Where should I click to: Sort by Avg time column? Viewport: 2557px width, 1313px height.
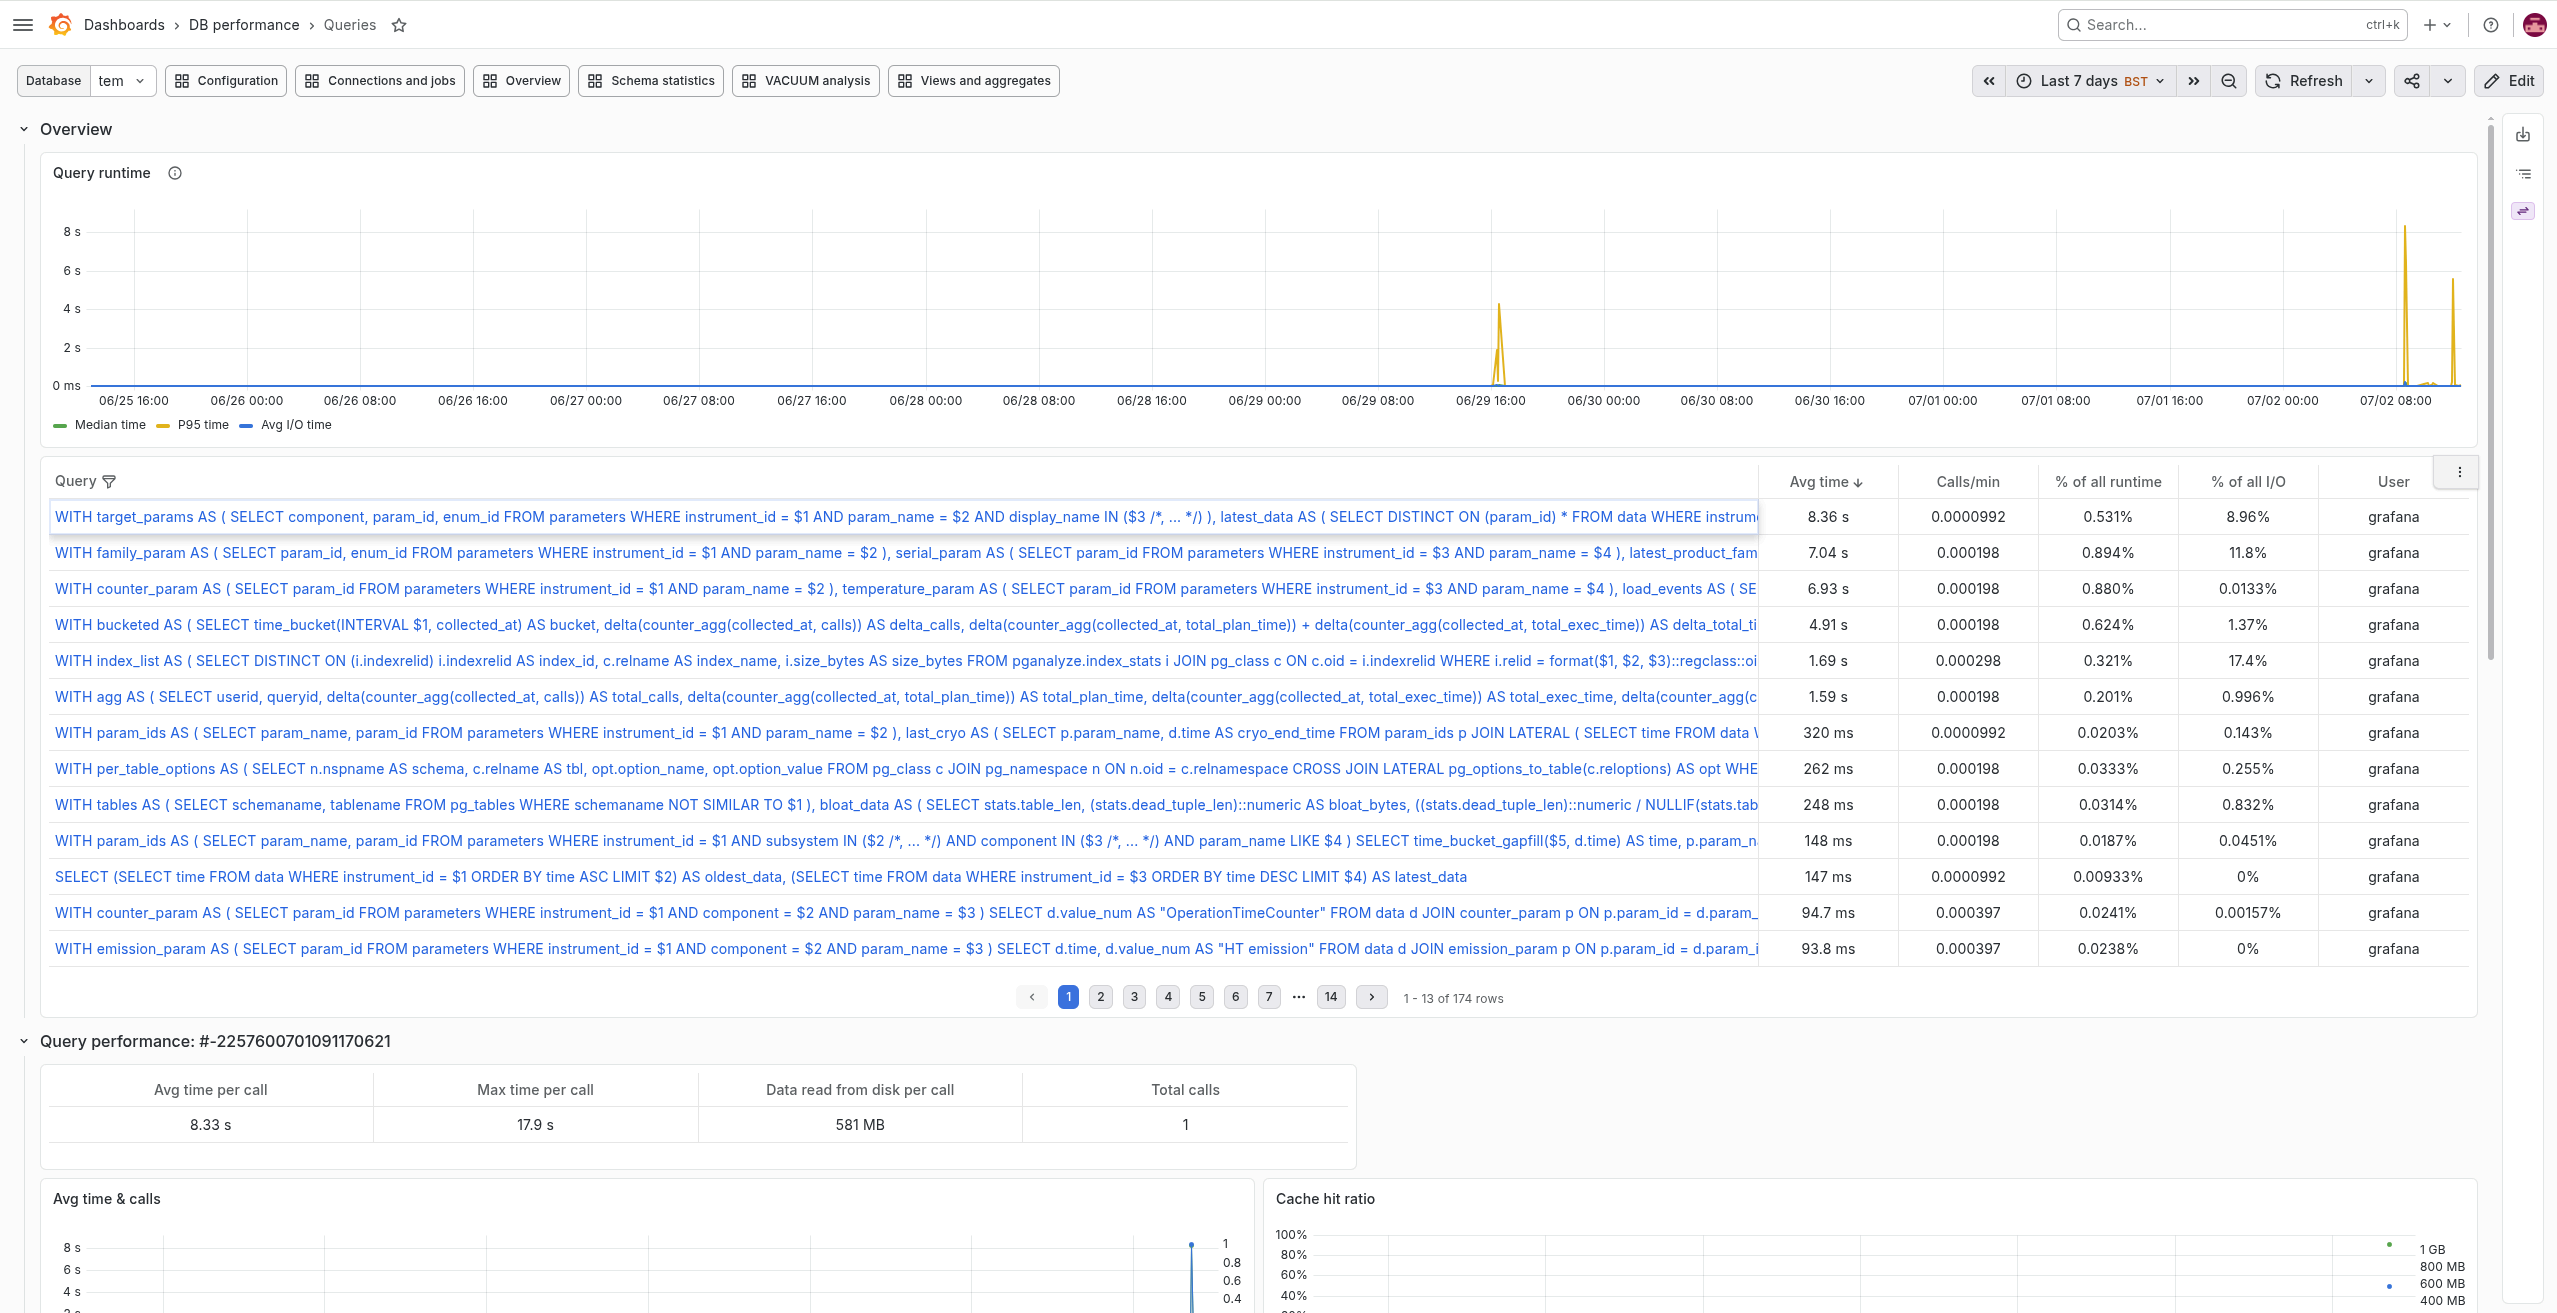[1827, 482]
